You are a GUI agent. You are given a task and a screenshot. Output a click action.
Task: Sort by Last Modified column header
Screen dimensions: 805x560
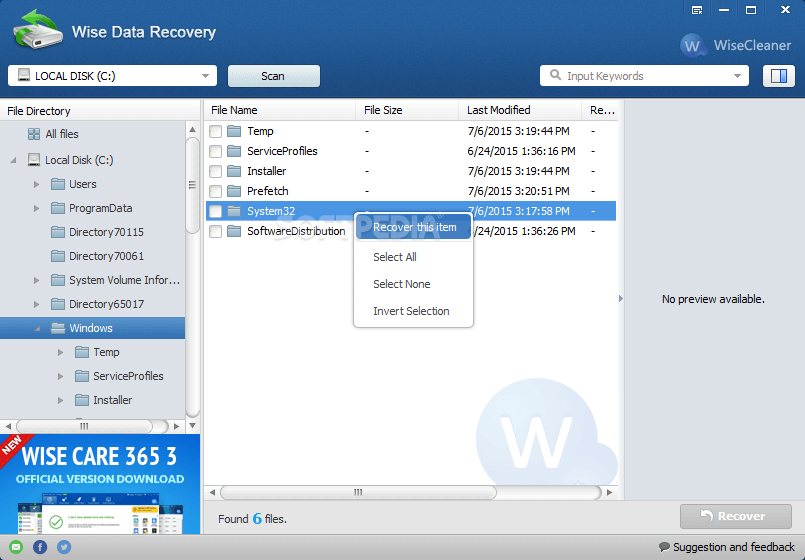520,110
